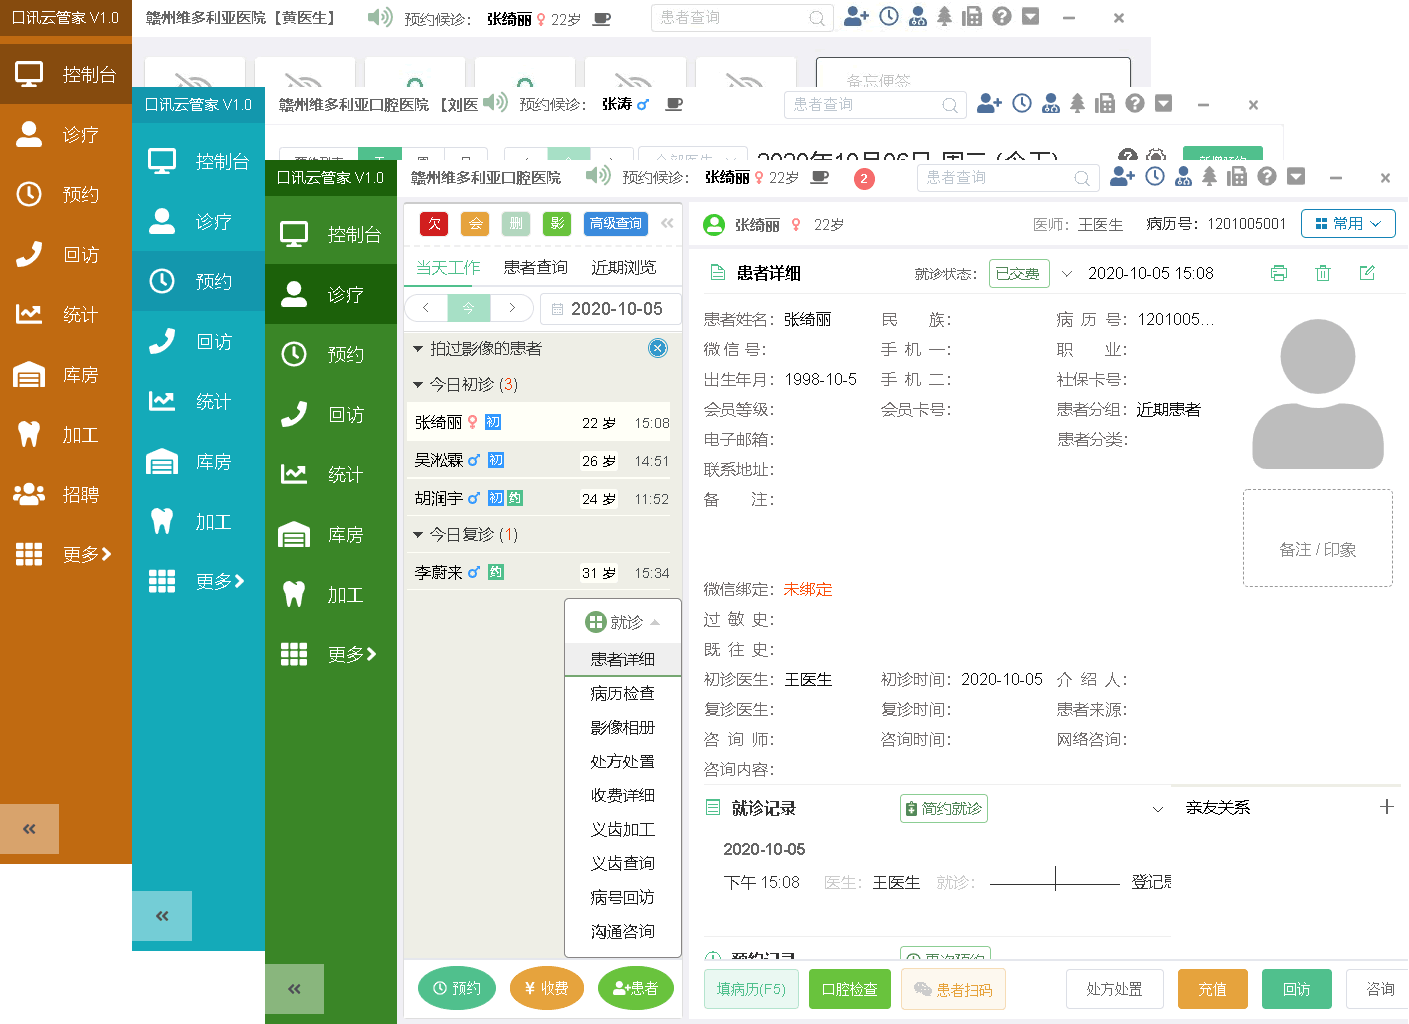Toggle the red 欠 filter button

pyautogui.click(x=434, y=224)
